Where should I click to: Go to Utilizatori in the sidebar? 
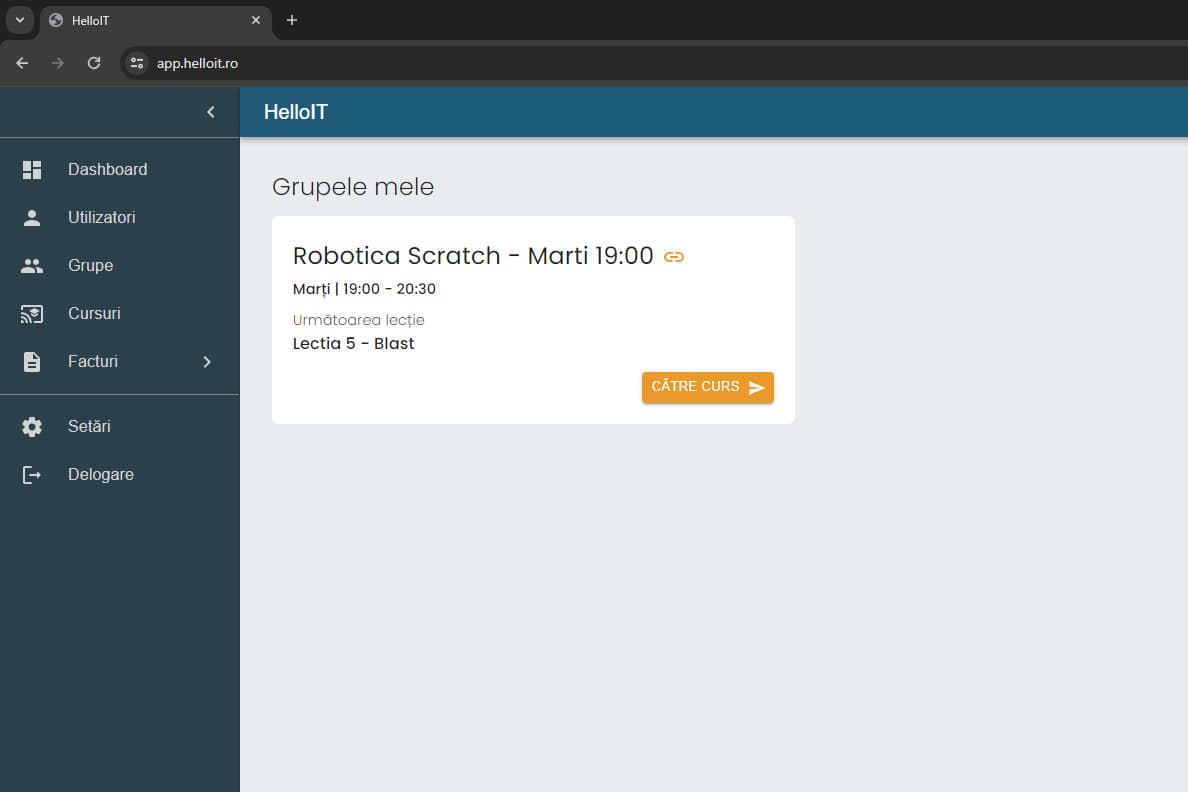point(120,218)
